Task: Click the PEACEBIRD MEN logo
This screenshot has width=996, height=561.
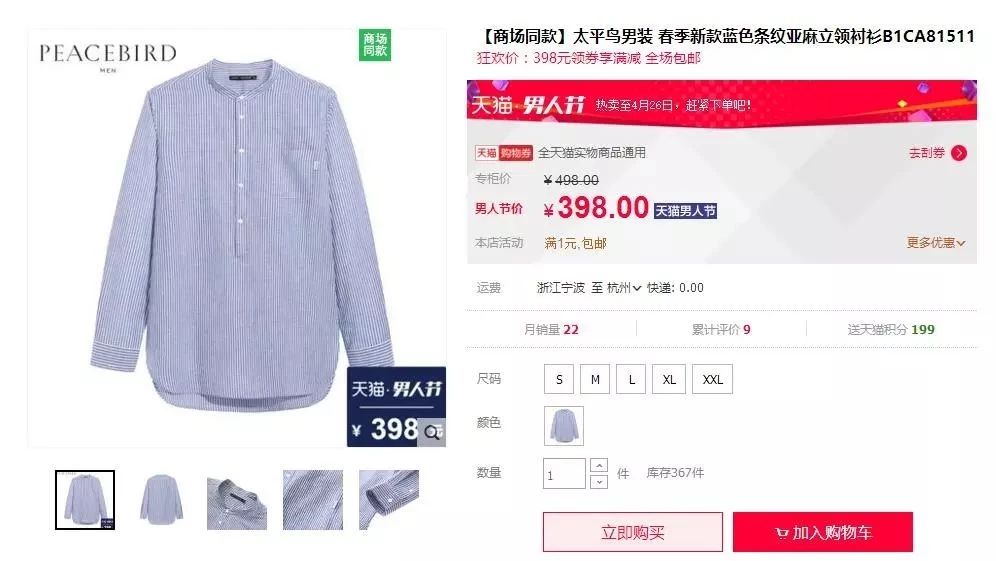Action: tap(107, 57)
